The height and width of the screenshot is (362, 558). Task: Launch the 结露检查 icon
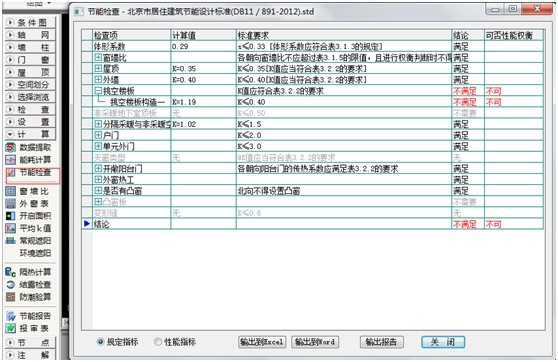[x=11, y=285]
